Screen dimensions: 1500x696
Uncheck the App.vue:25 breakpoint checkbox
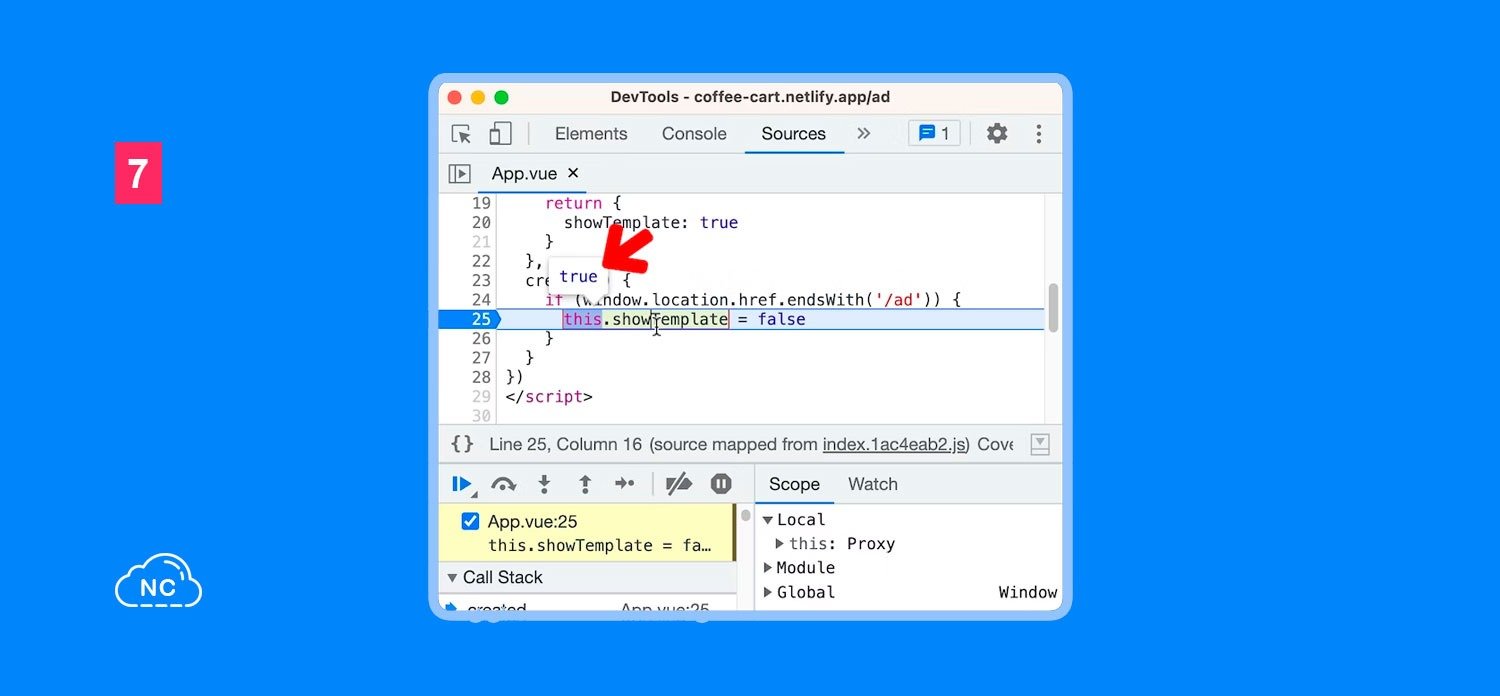[x=470, y=521]
